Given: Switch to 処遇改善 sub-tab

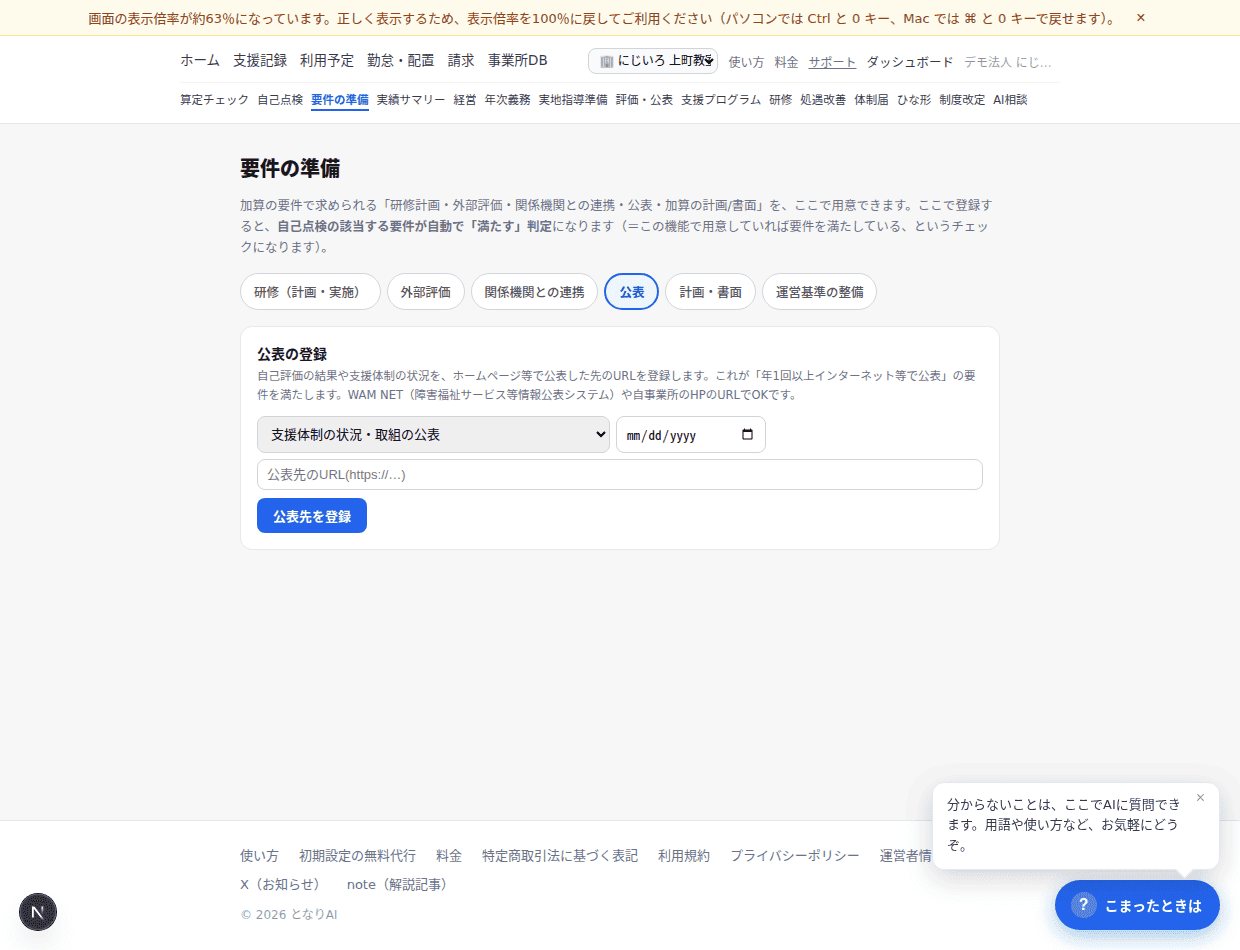Looking at the screenshot, I should coord(823,100).
